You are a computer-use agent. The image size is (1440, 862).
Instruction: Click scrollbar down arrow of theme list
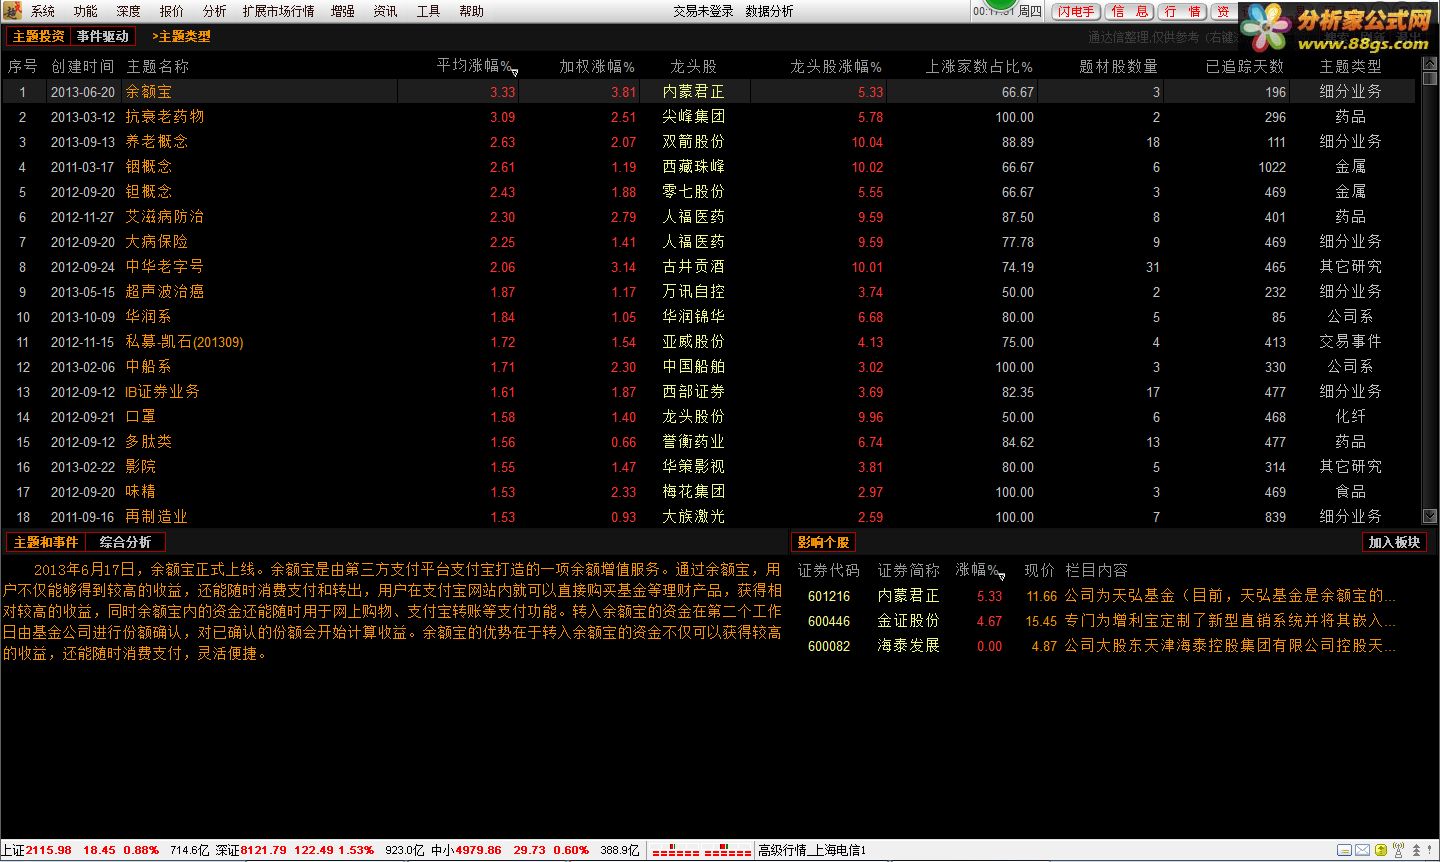(1429, 516)
